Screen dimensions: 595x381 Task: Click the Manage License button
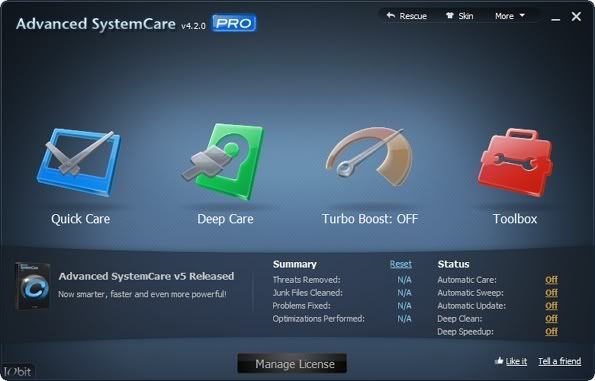pyautogui.click(x=292, y=364)
